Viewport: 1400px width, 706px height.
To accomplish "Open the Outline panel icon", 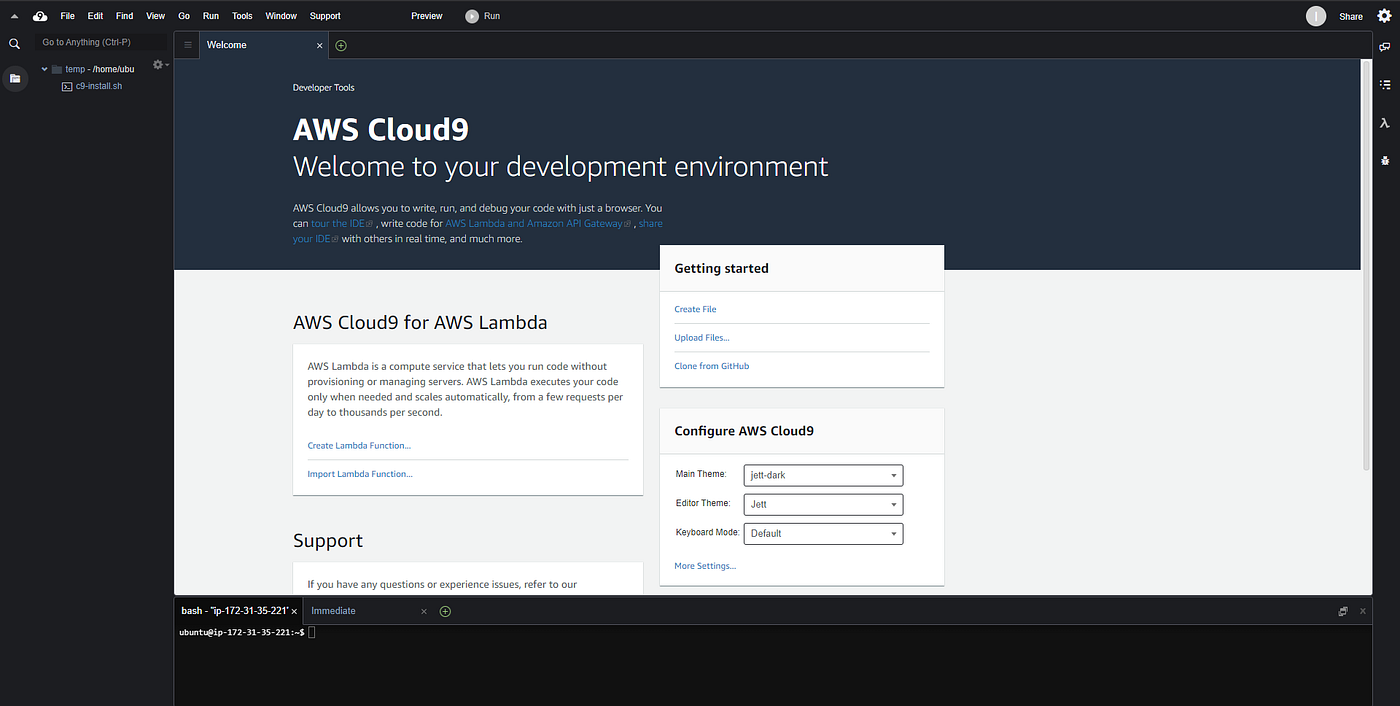I will 1385,85.
